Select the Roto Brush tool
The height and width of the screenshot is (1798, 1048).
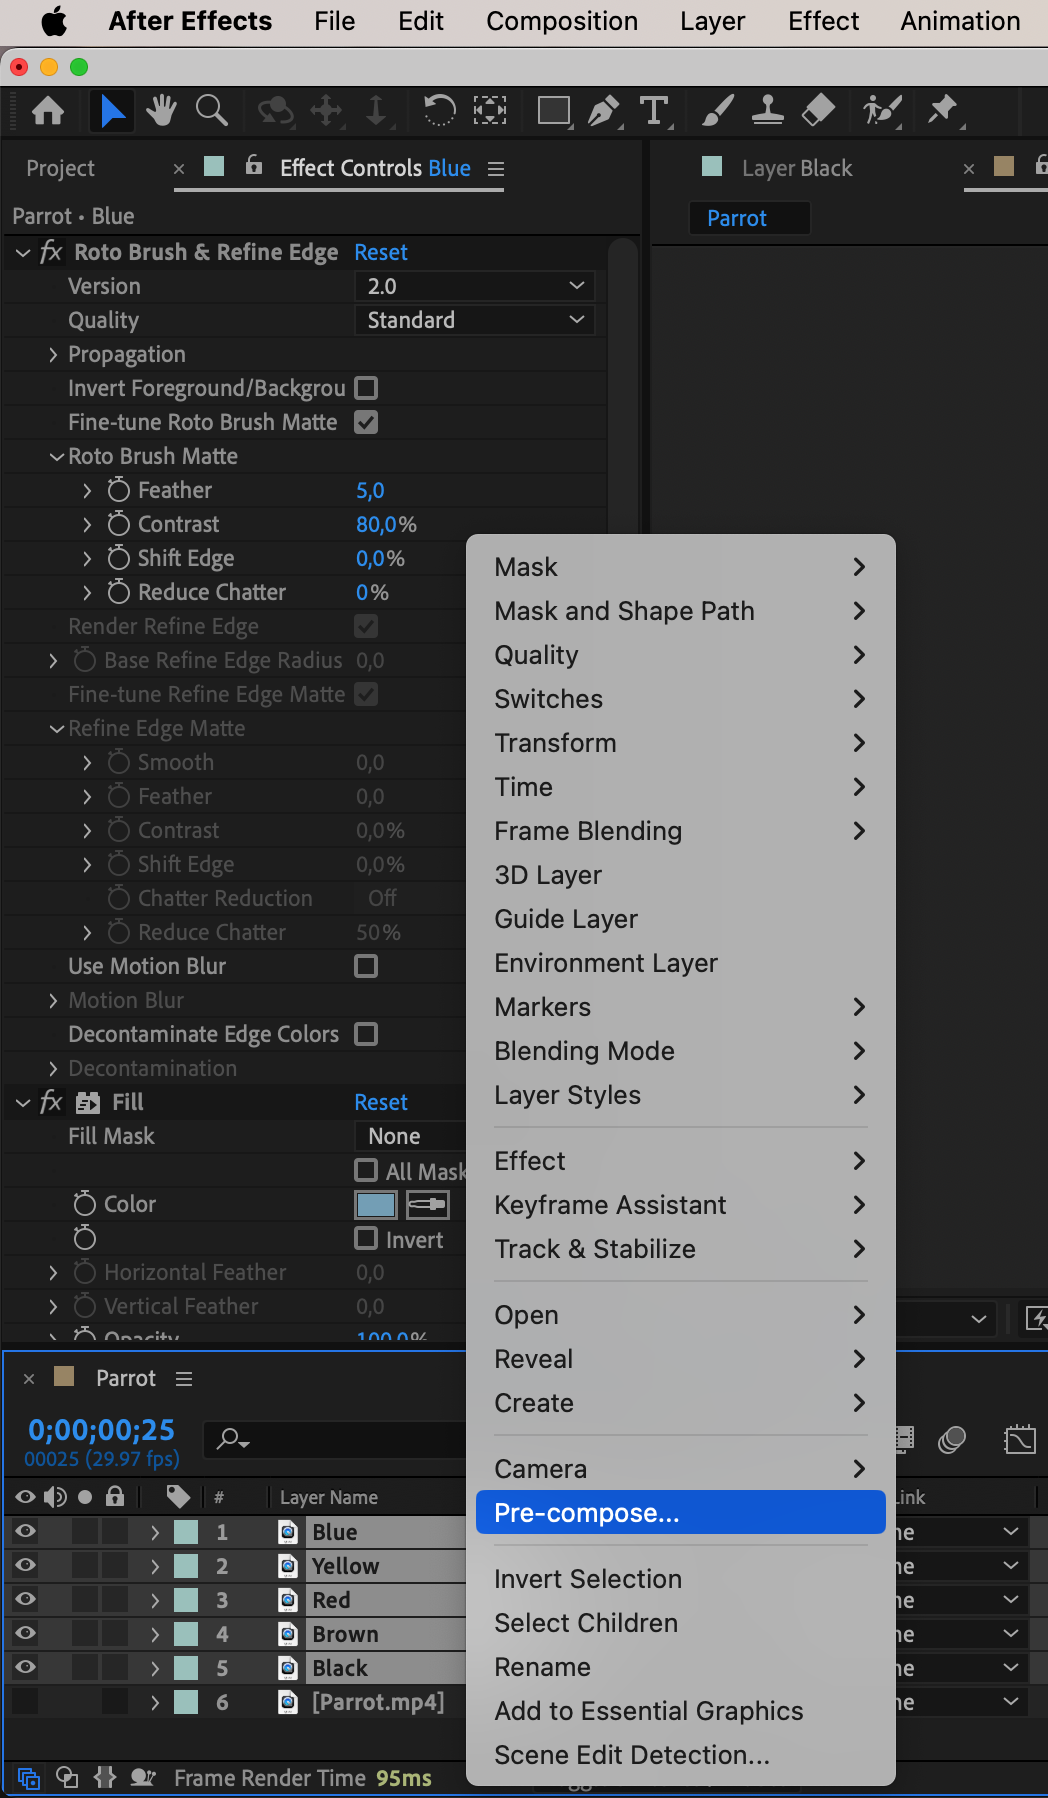[882, 111]
